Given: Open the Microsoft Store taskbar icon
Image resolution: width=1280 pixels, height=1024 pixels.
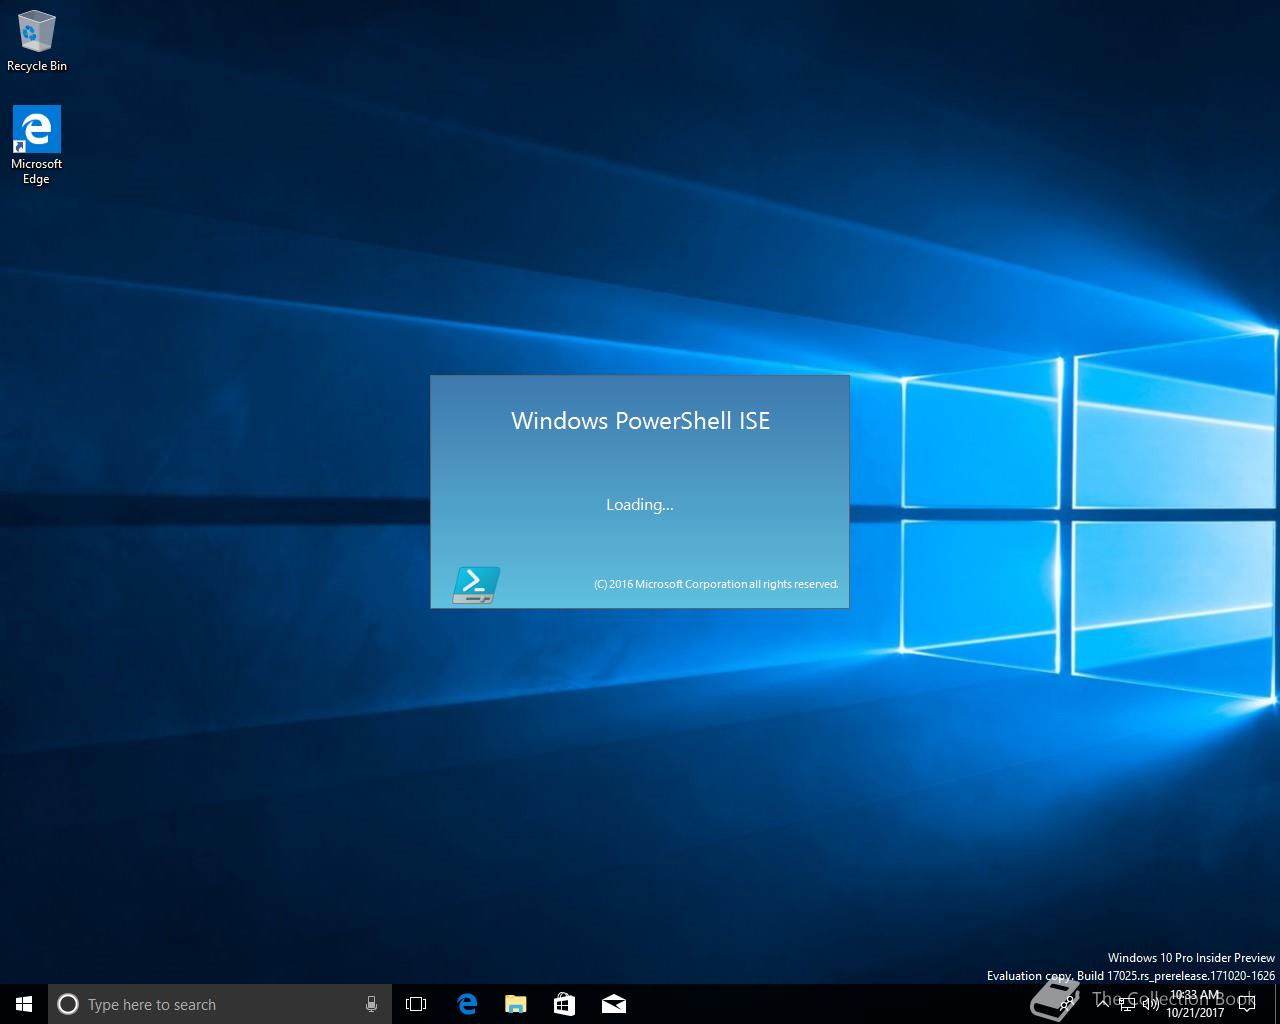Looking at the screenshot, I should (x=564, y=1004).
